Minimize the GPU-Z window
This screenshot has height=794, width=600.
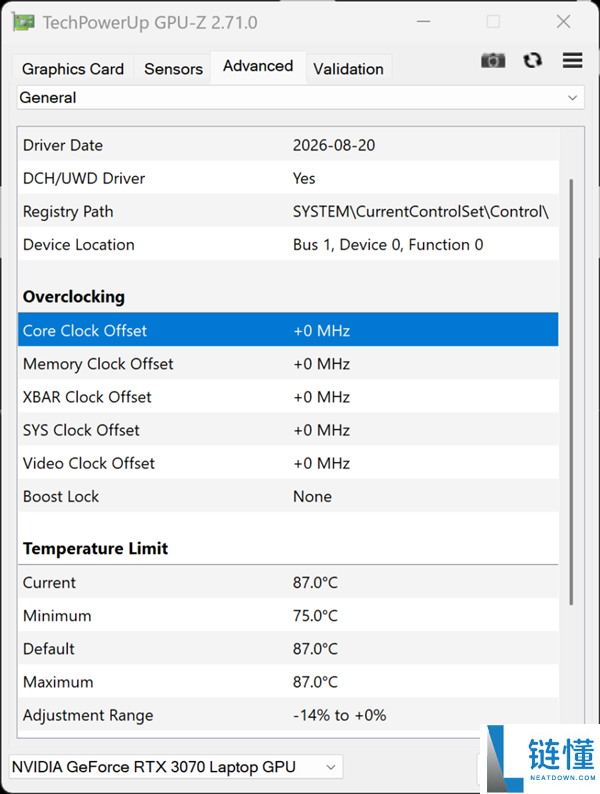(424, 22)
